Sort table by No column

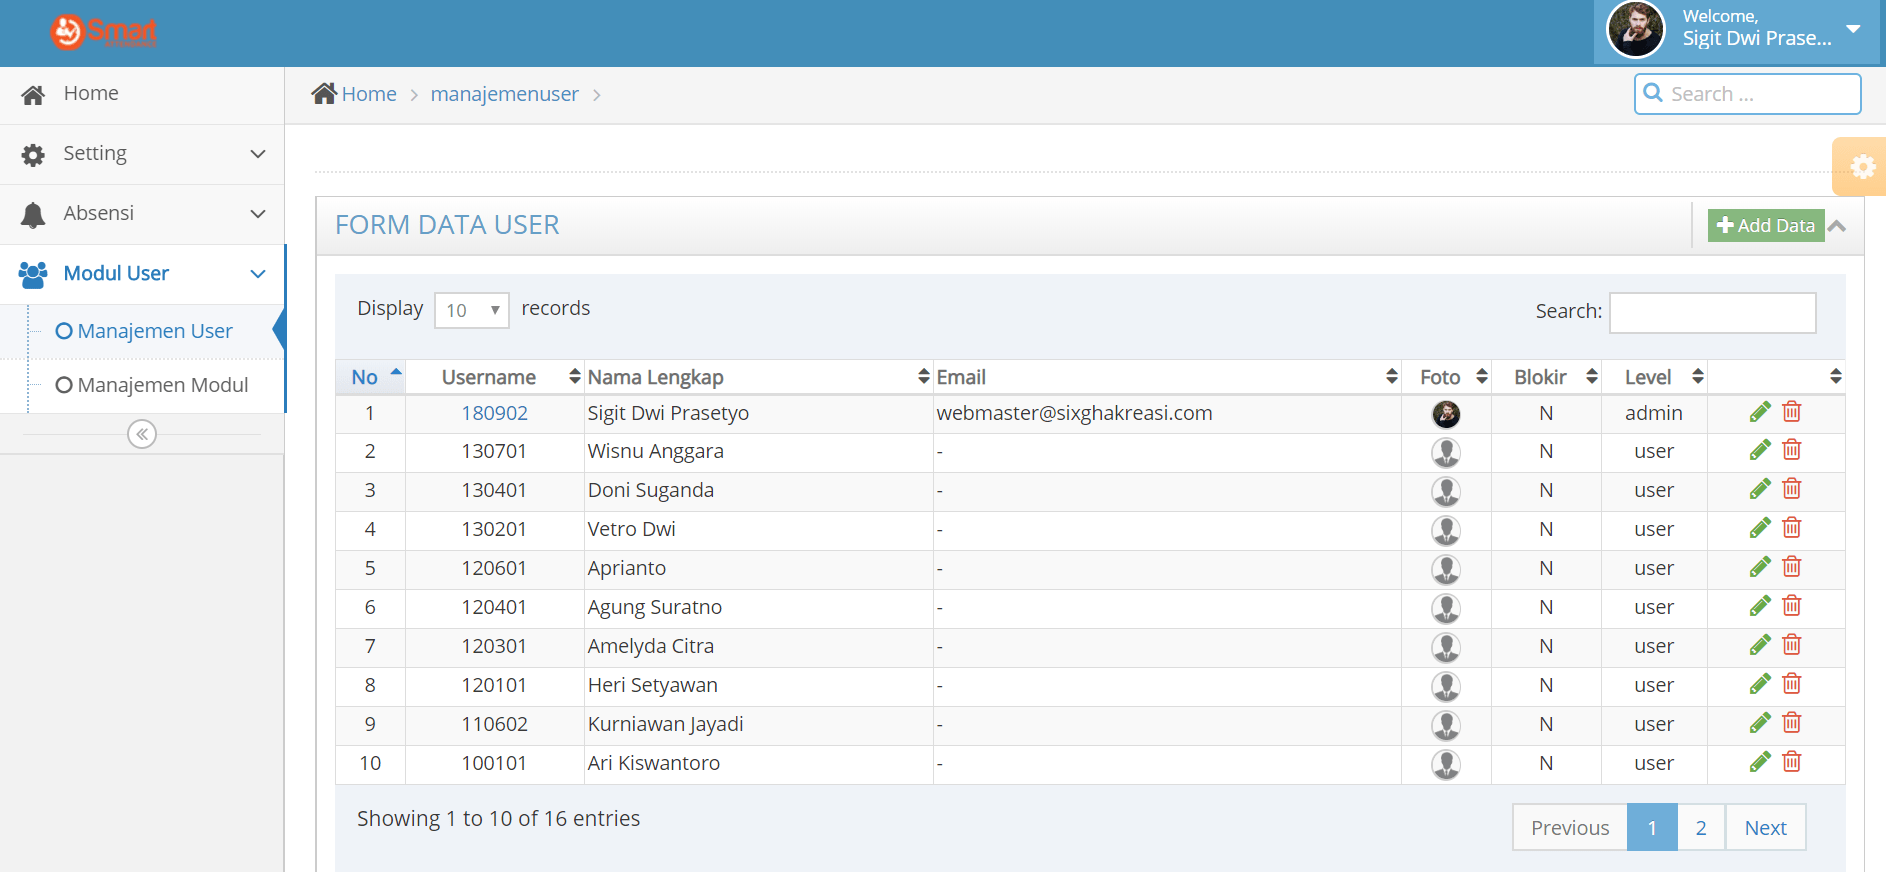[370, 377]
